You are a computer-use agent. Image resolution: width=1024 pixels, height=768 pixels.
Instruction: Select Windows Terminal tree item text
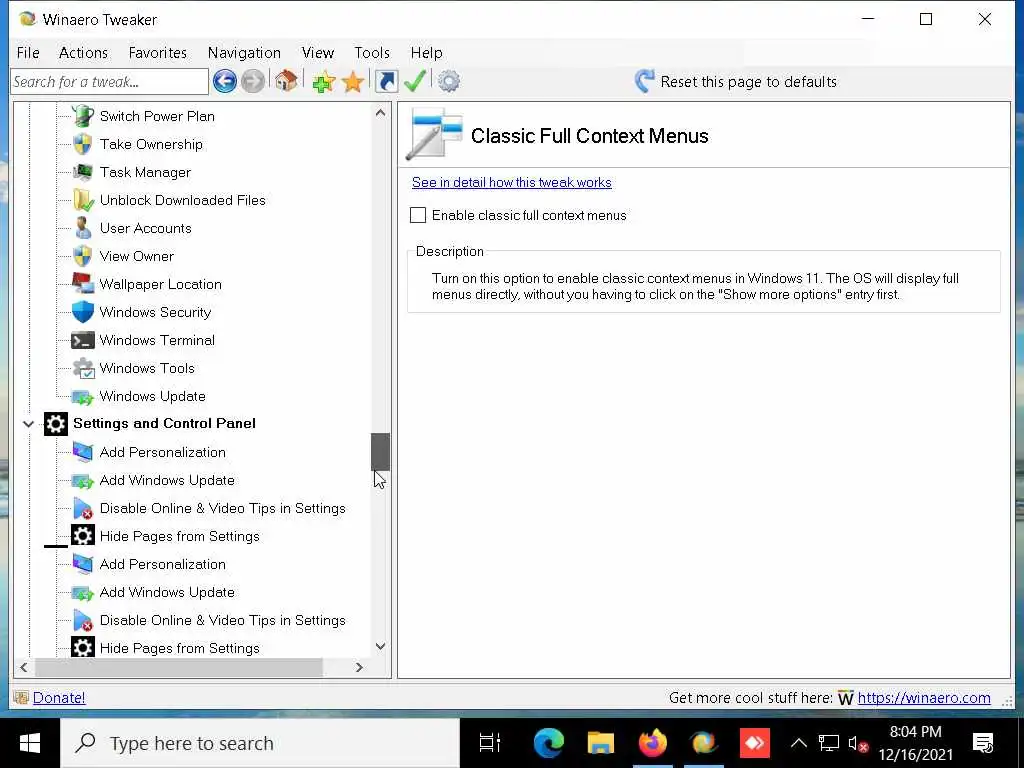point(157,340)
